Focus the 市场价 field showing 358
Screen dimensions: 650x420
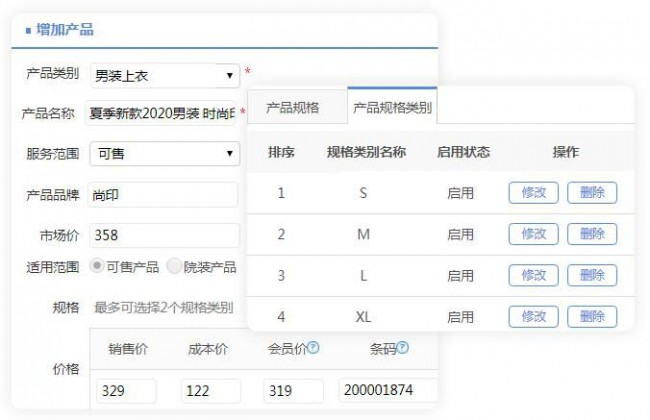pyautogui.click(x=164, y=235)
